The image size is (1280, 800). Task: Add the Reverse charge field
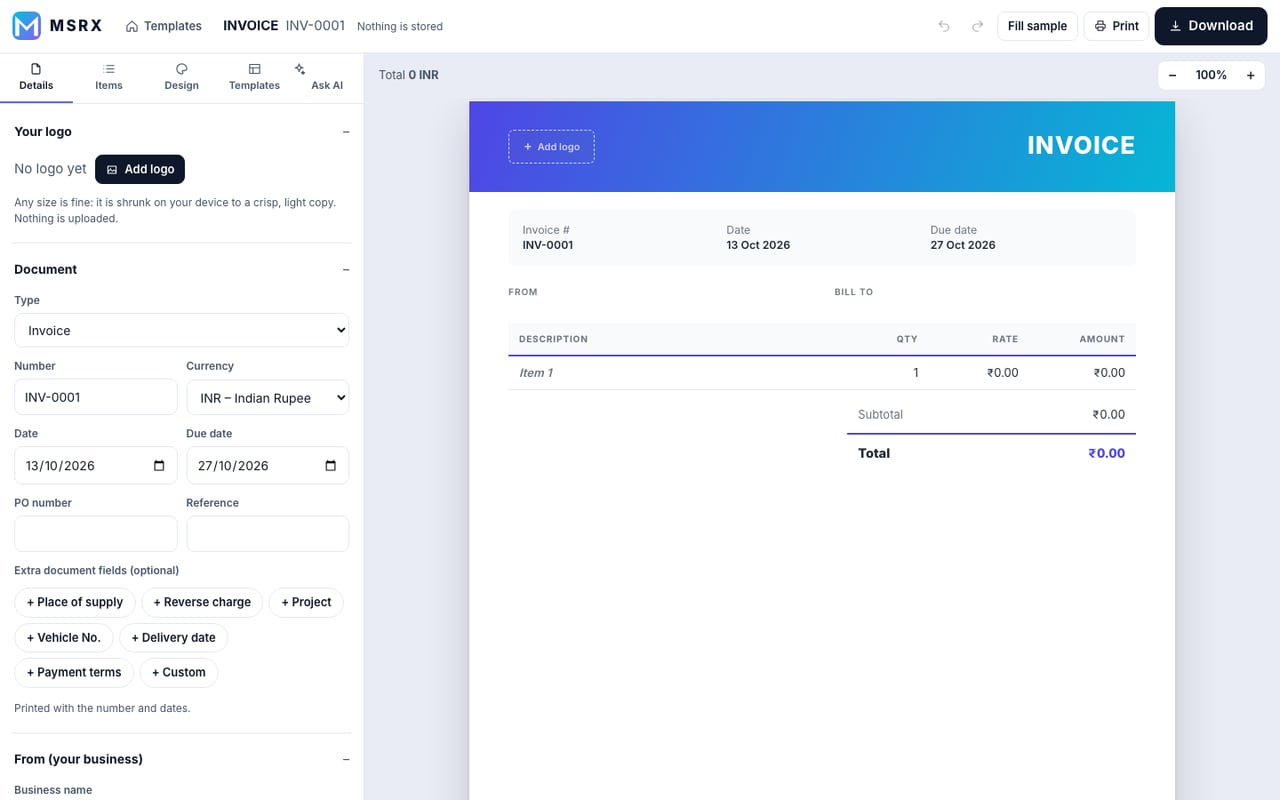click(x=202, y=602)
